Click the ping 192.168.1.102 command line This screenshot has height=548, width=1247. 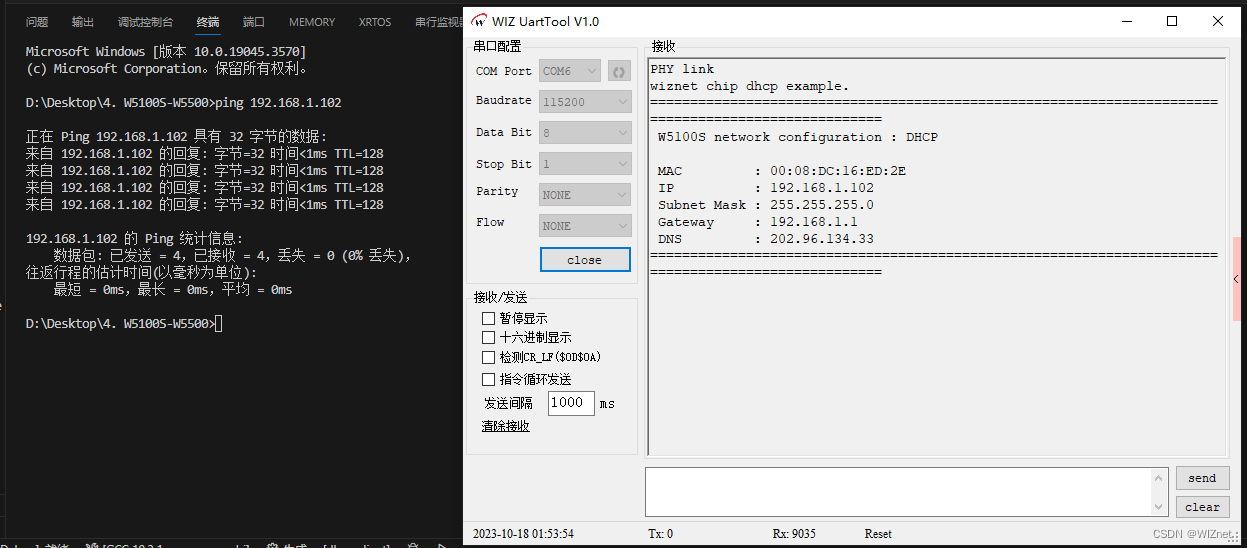(x=184, y=103)
